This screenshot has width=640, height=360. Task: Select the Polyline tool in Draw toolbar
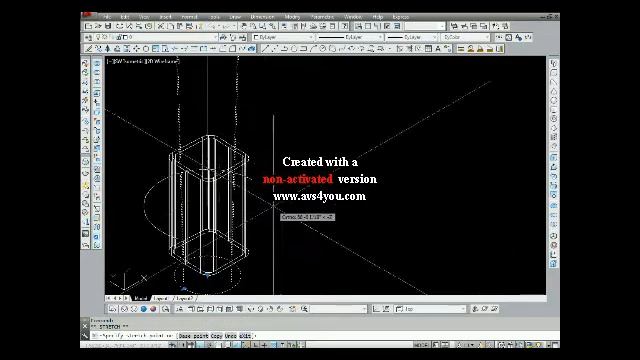click(284, 49)
